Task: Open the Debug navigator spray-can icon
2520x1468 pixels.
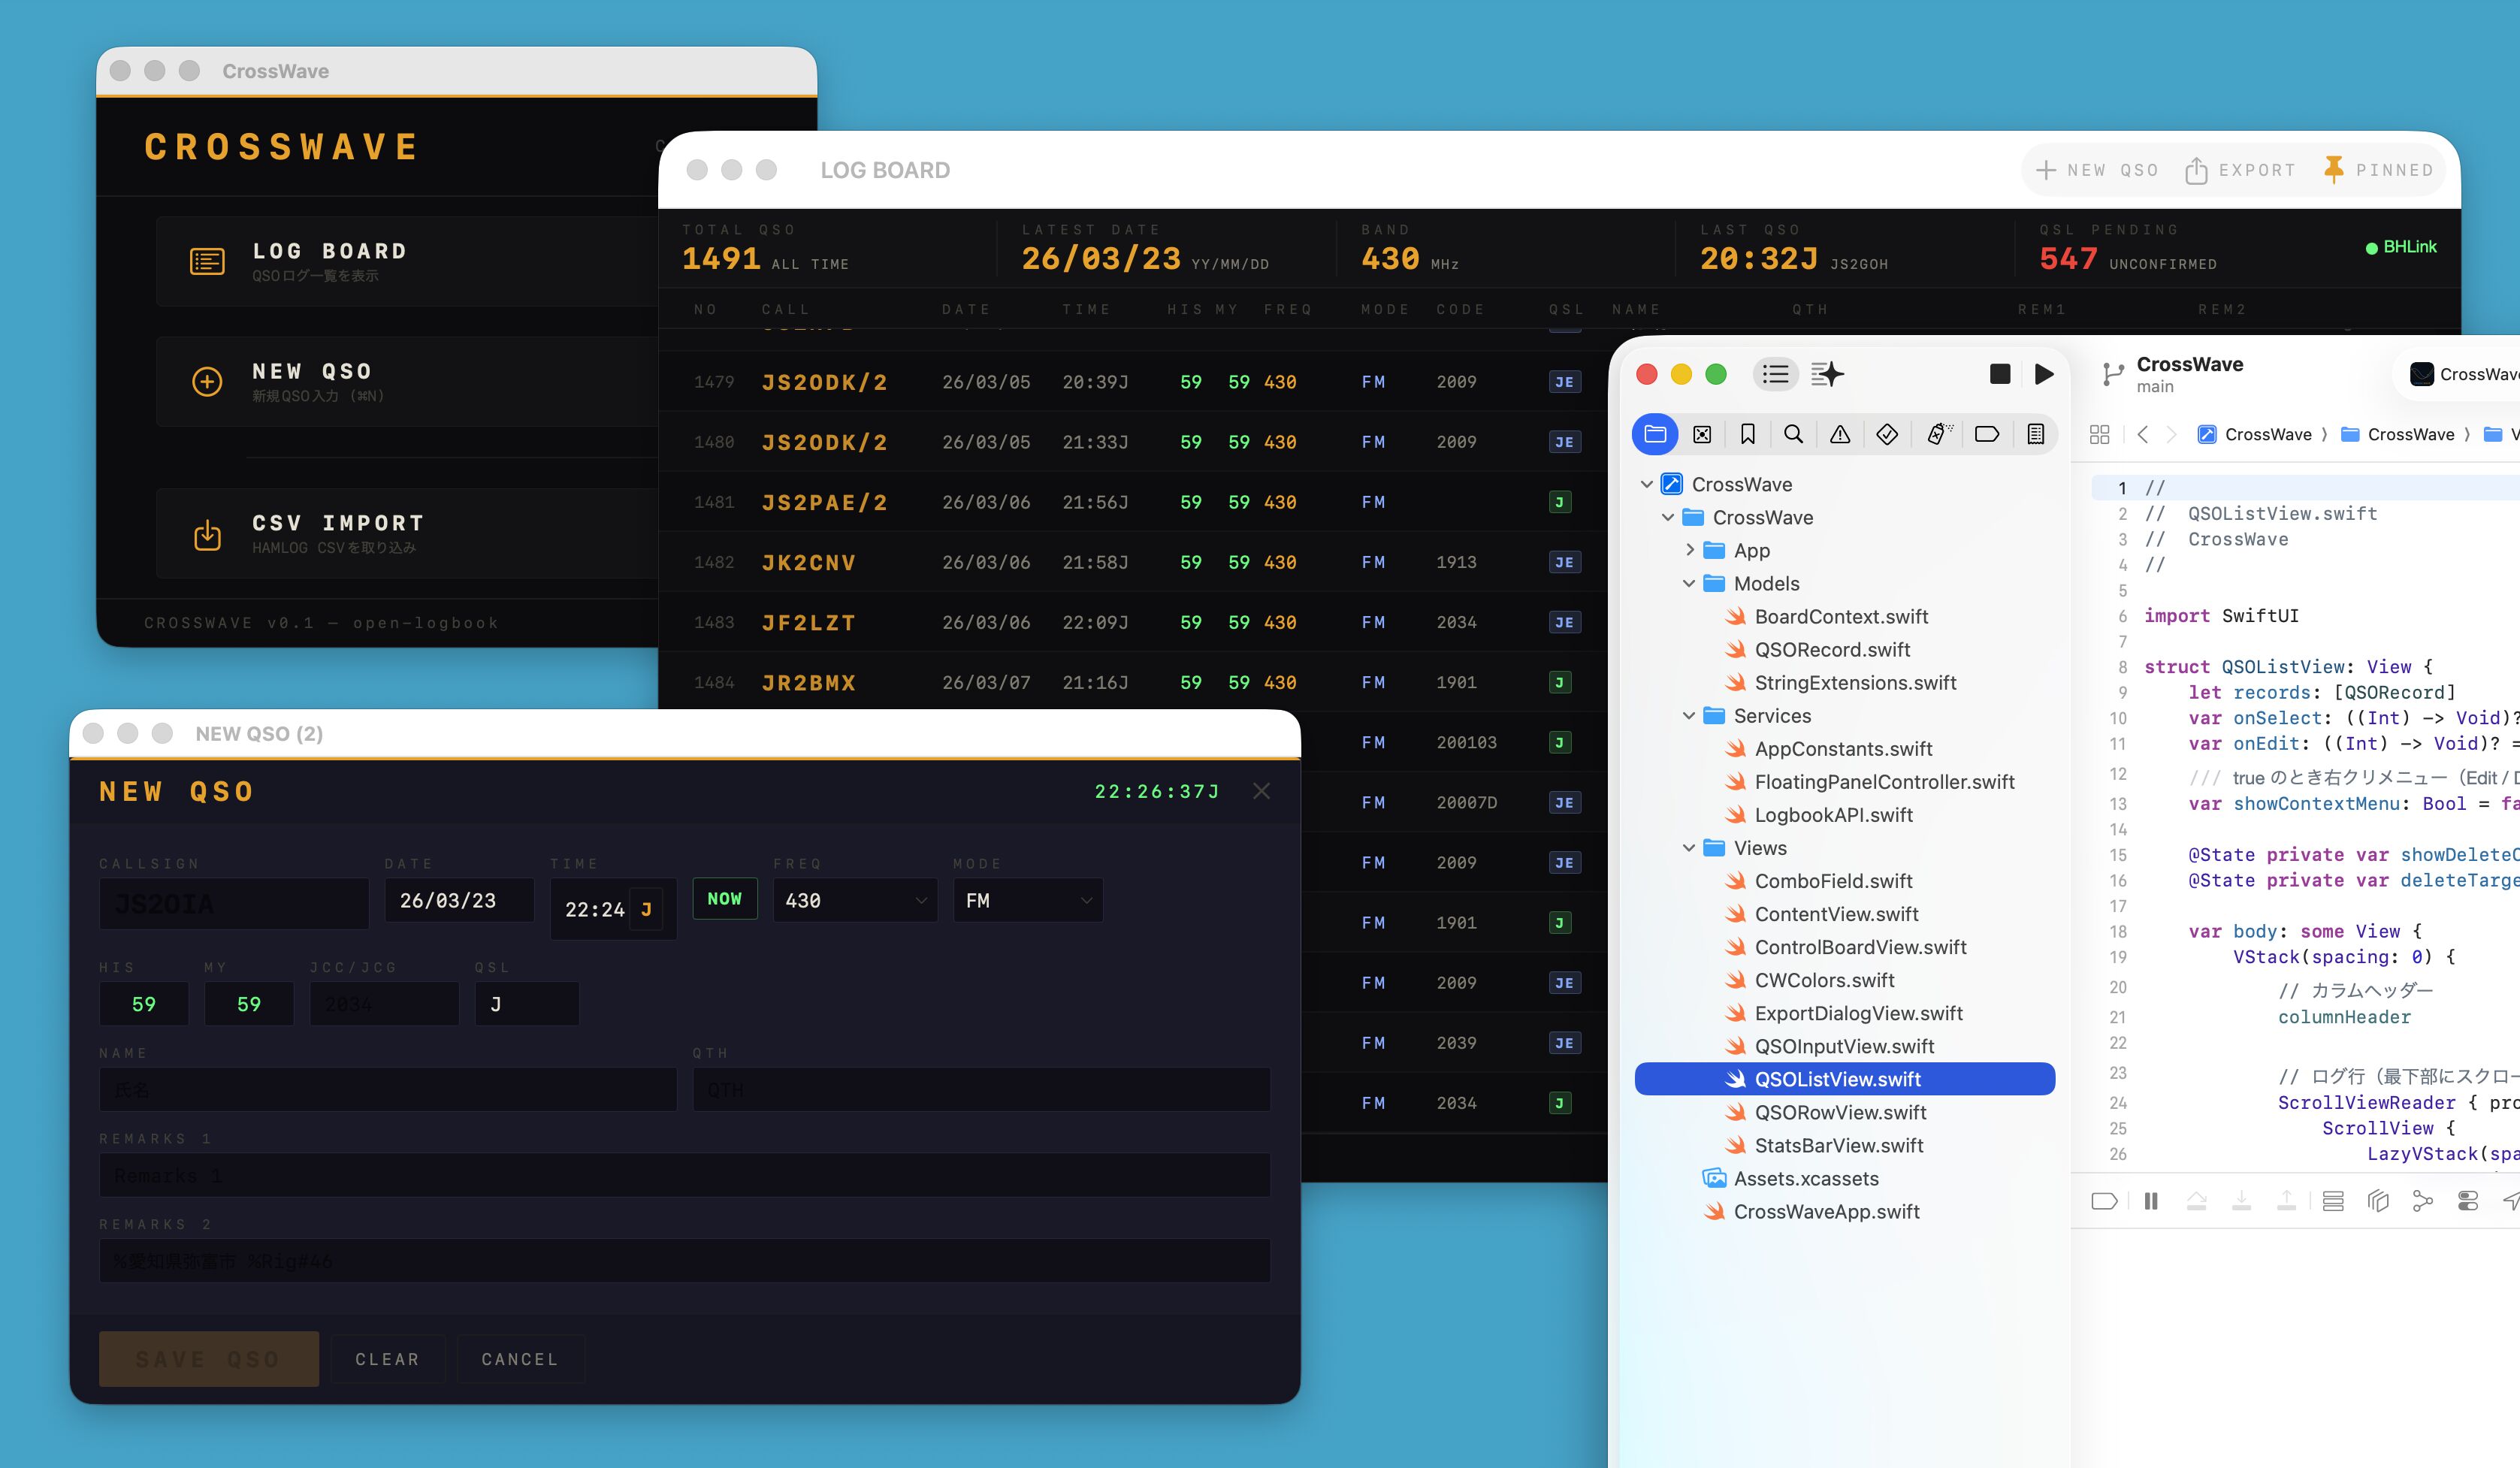Action: (1939, 434)
